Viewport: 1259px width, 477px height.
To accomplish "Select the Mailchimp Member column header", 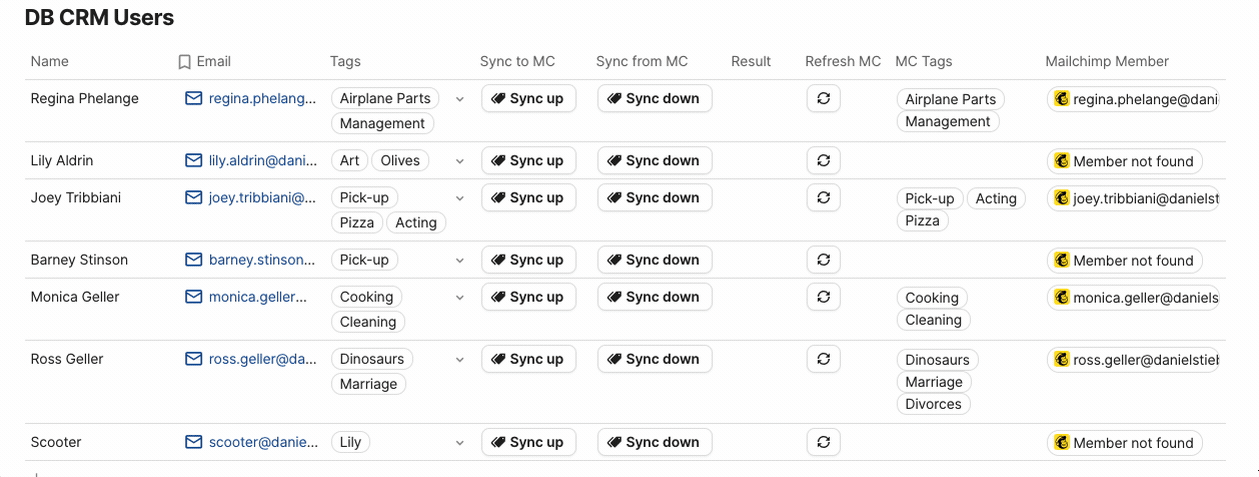I will tap(1106, 61).
